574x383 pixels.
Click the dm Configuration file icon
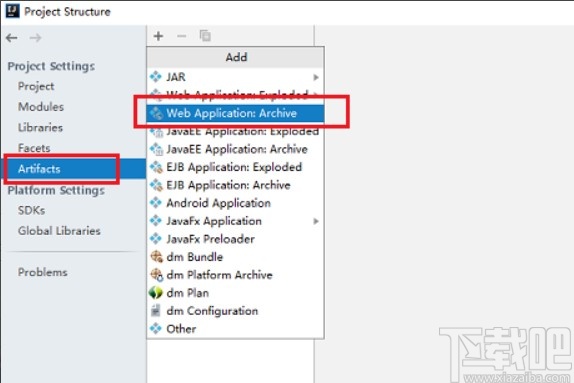156,311
